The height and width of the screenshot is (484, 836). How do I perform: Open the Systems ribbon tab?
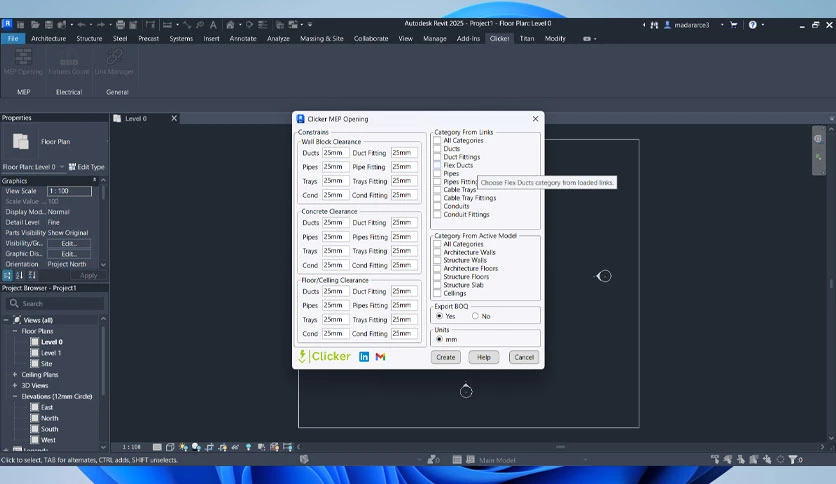click(x=181, y=38)
